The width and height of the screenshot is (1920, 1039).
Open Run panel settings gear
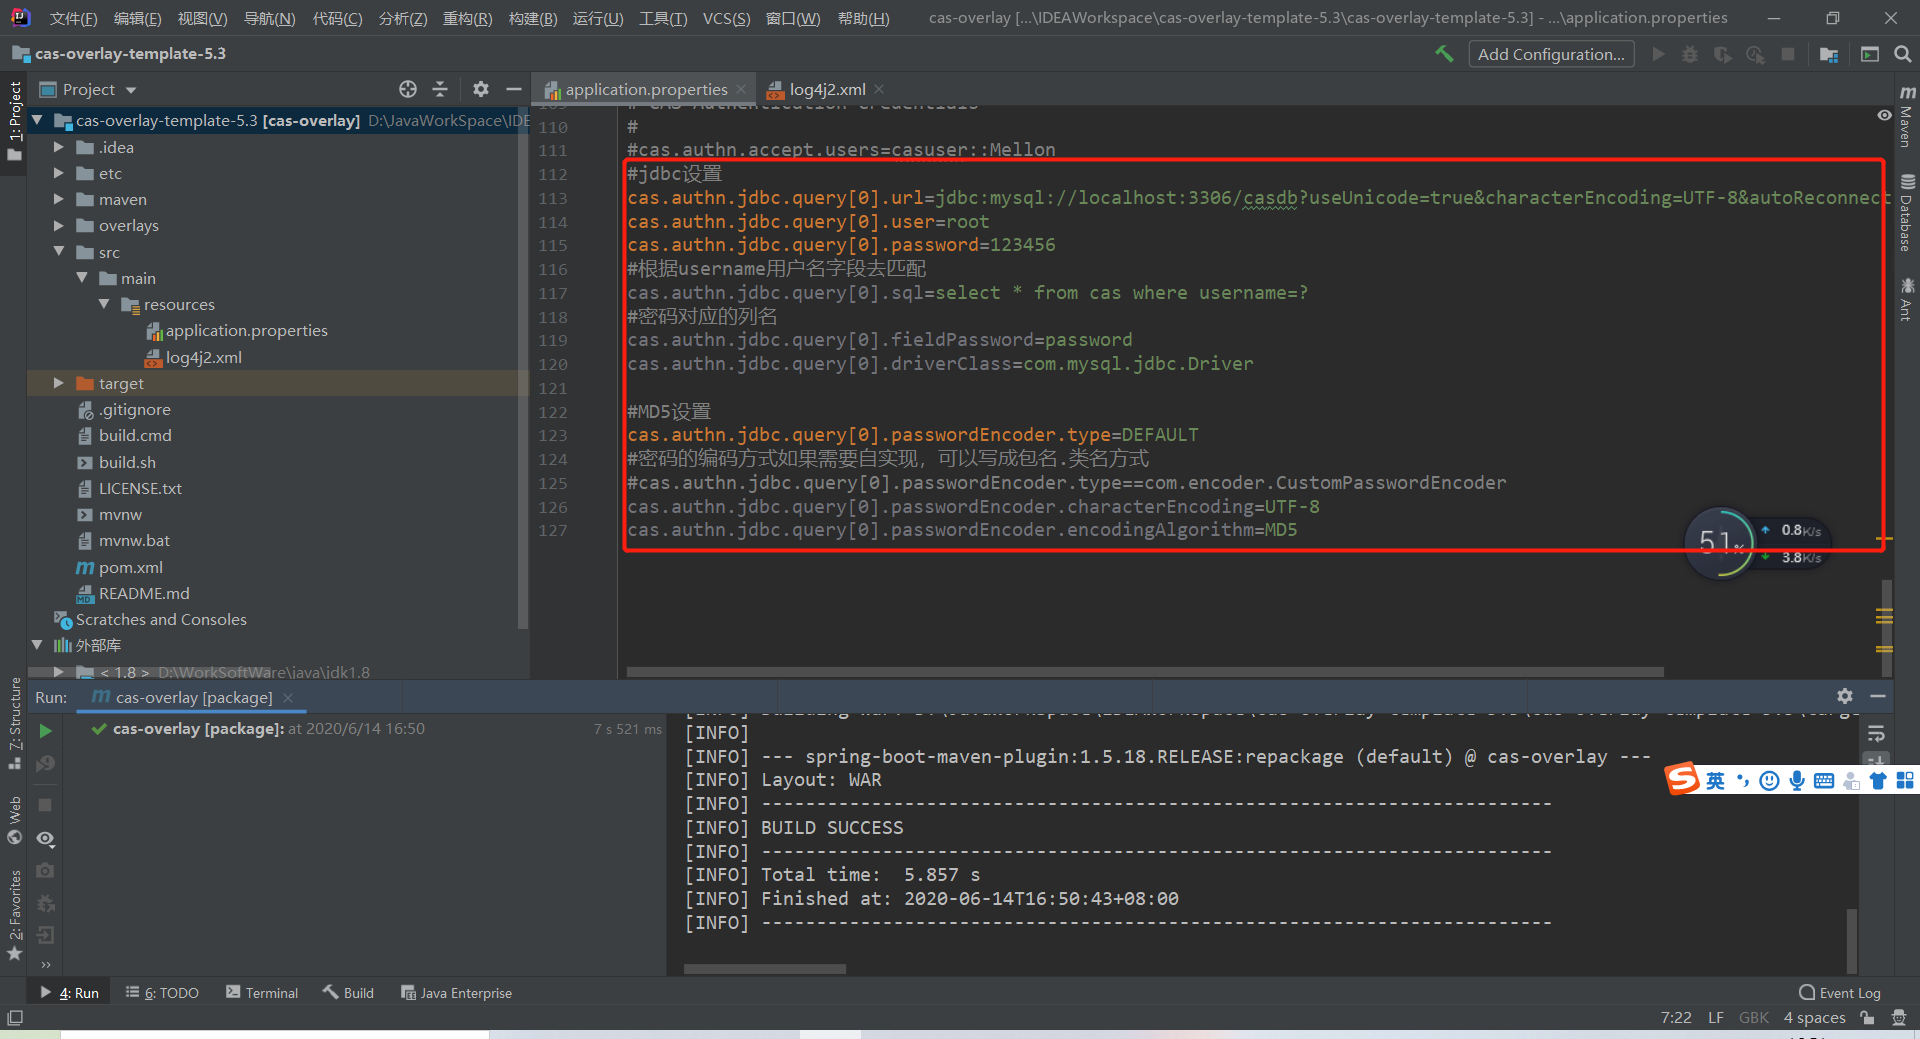pyautogui.click(x=1845, y=696)
